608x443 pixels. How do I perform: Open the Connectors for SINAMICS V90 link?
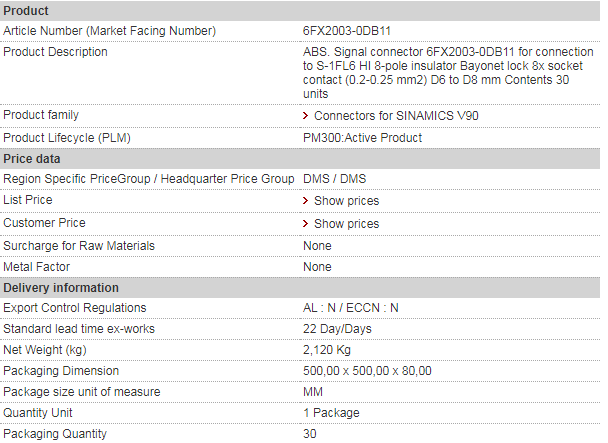click(x=396, y=116)
